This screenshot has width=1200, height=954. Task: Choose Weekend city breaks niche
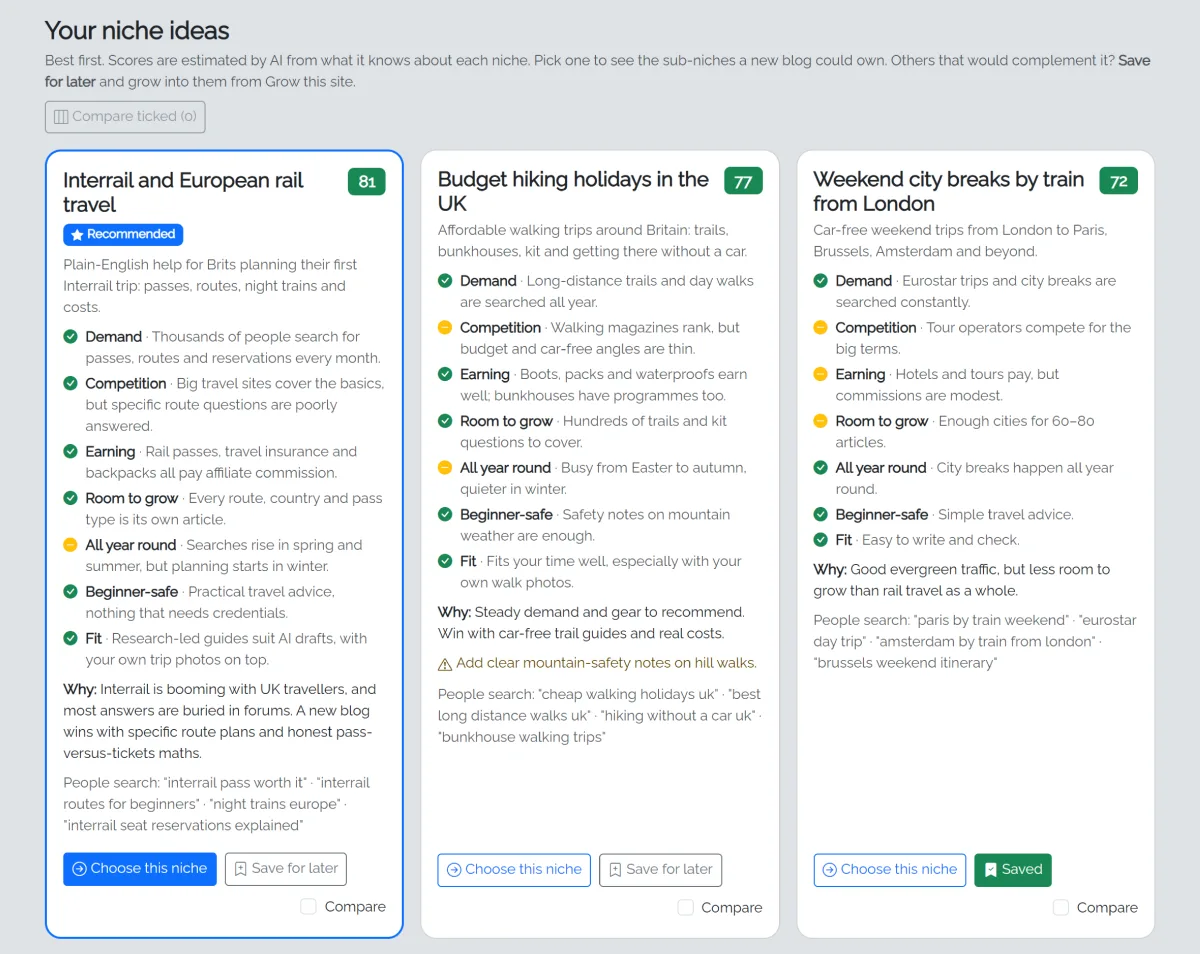pyautogui.click(x=890, y=869)
